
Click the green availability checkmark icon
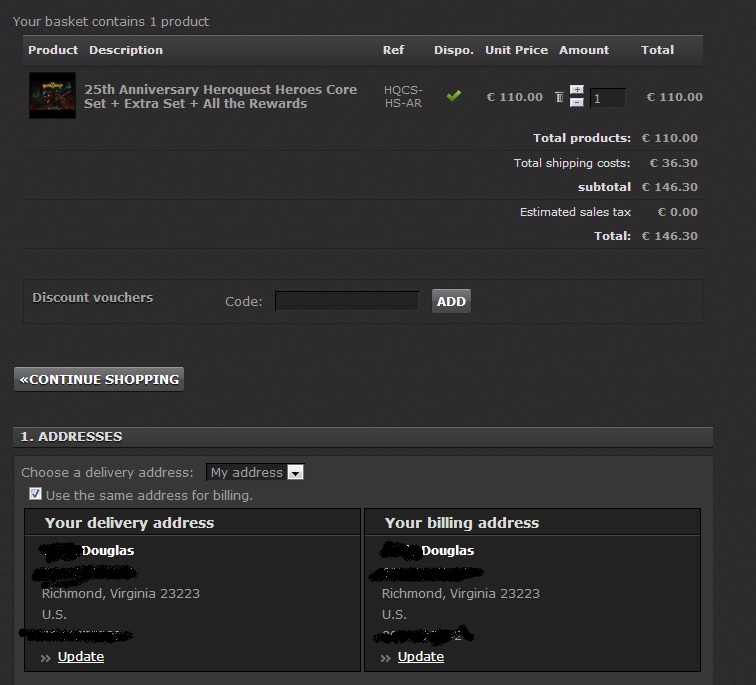454,97
